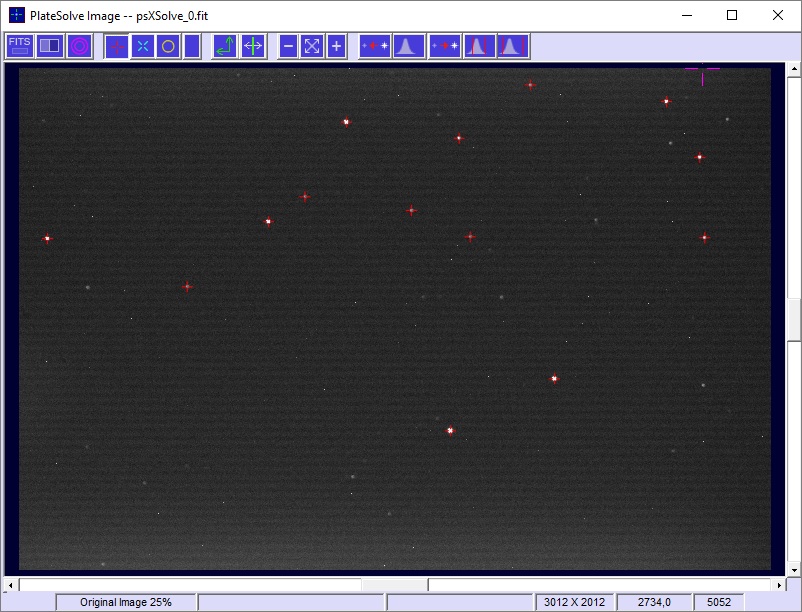
Task: Open the FITS header button
Action: tap(19, 46)
